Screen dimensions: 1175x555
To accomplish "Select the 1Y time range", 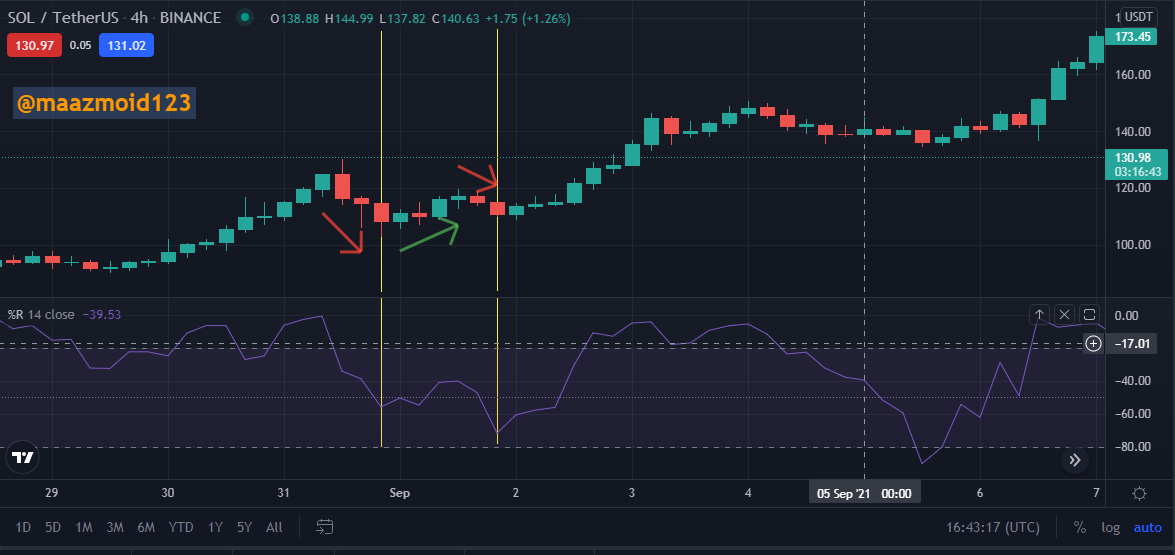I will tap(215, 527).
